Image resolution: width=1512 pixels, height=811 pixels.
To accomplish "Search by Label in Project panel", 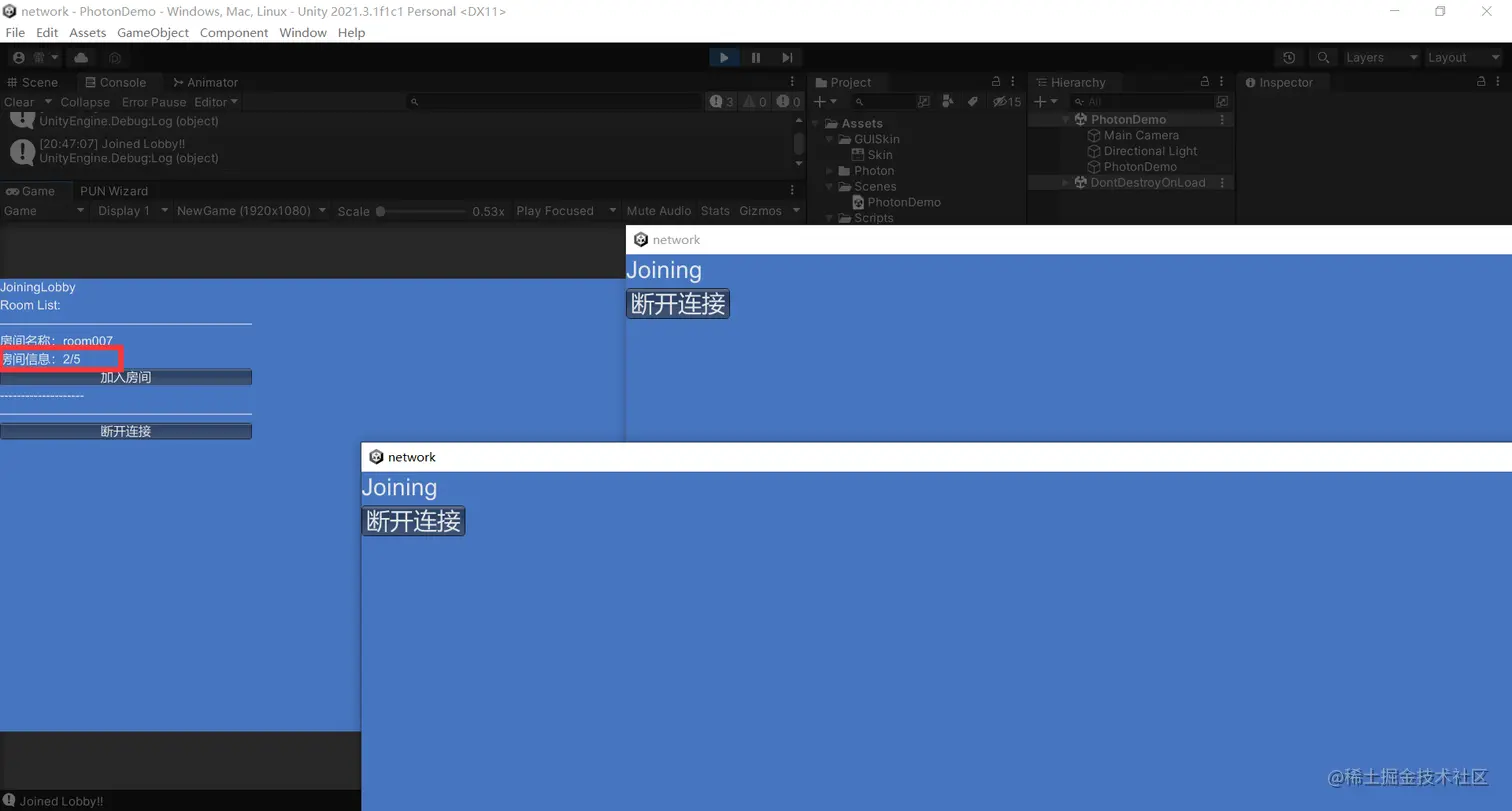I will click(972, 102).
